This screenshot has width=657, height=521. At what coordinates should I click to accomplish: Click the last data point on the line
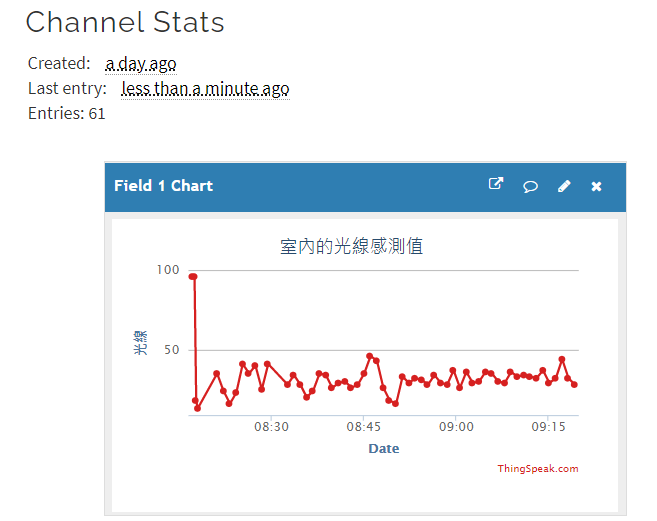574,384
